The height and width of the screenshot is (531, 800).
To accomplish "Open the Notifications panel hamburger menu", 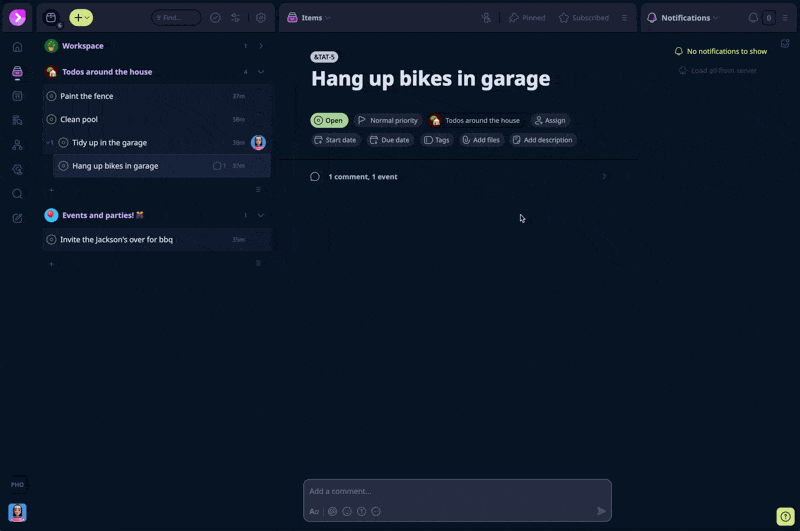I will click(x=785, y=18).
